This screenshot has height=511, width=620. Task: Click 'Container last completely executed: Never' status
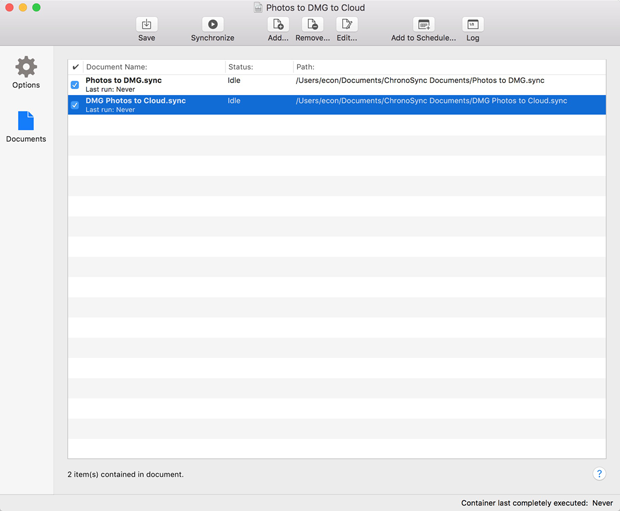pos(537,503)
